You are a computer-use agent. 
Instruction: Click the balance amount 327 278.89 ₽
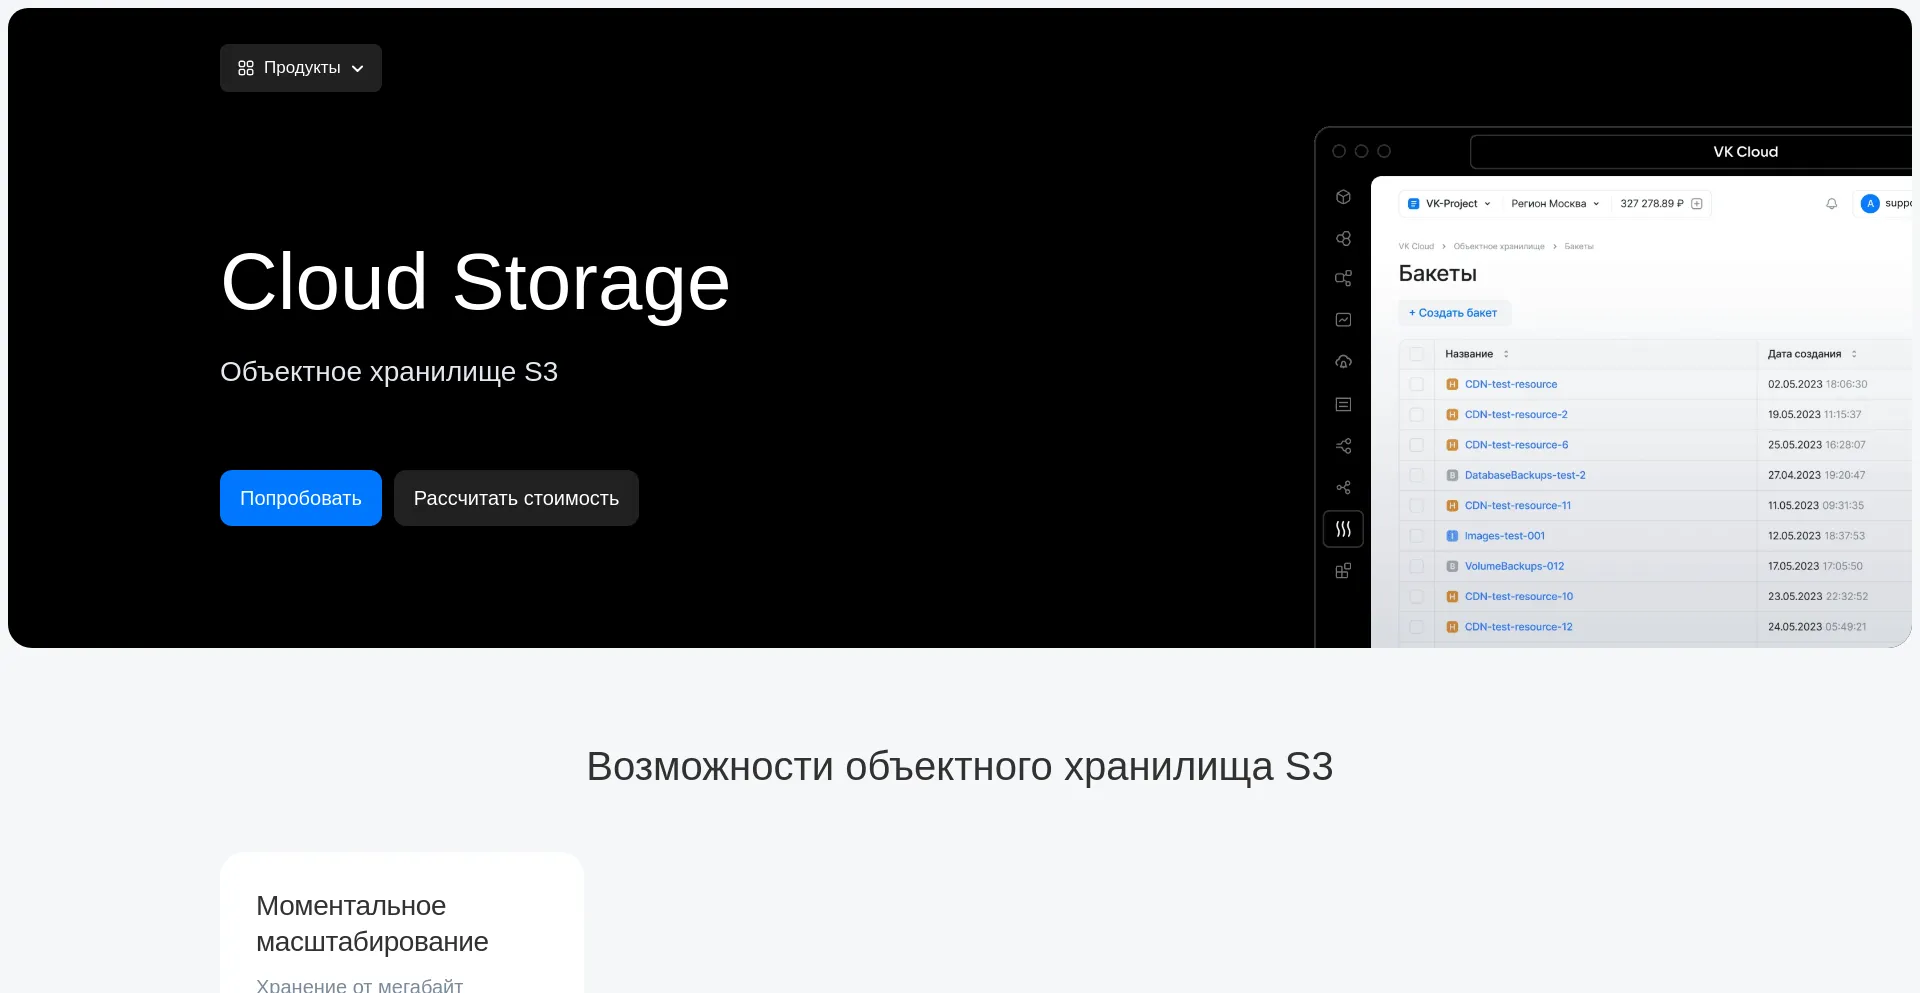tap(1652, 204)
